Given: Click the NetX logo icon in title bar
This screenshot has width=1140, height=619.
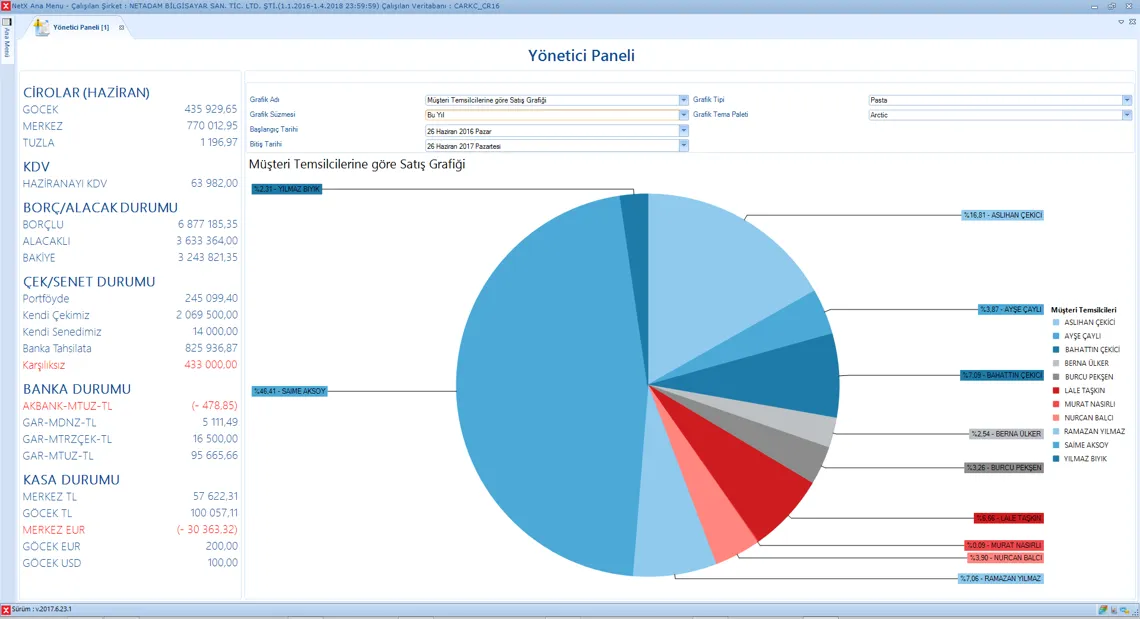Looking at the screenshot, I should (6, 6).
